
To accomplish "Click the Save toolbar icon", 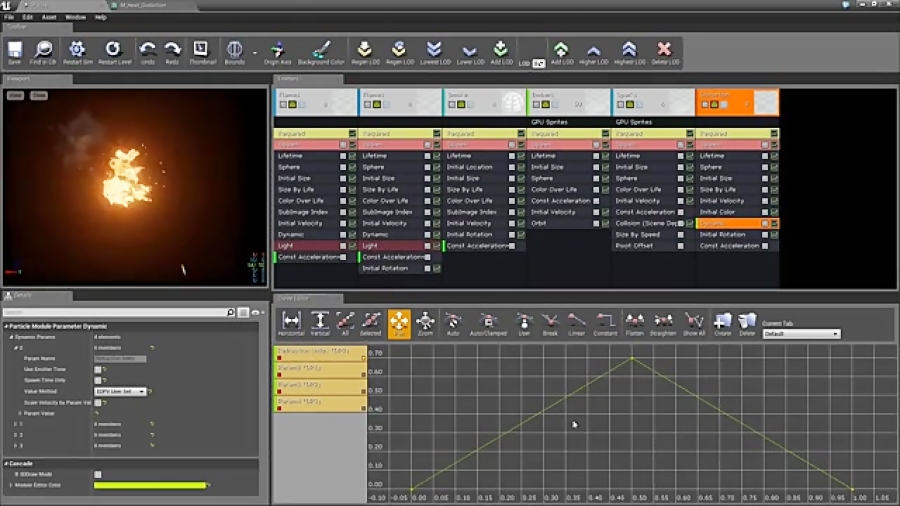I will [15, 51].
